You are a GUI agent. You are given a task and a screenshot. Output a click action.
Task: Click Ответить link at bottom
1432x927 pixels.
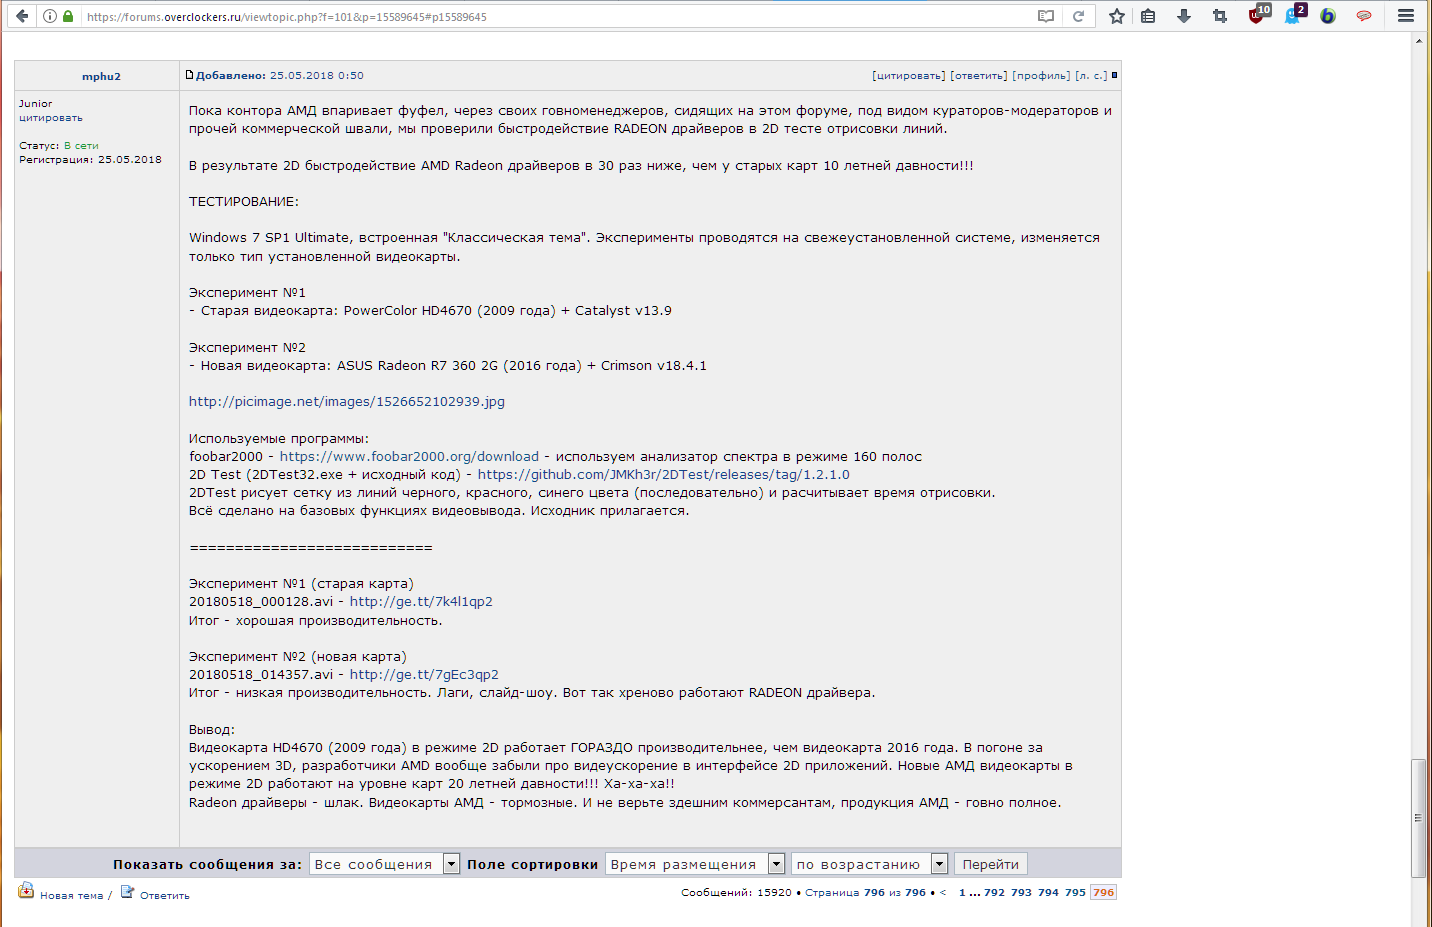(165, 896)
